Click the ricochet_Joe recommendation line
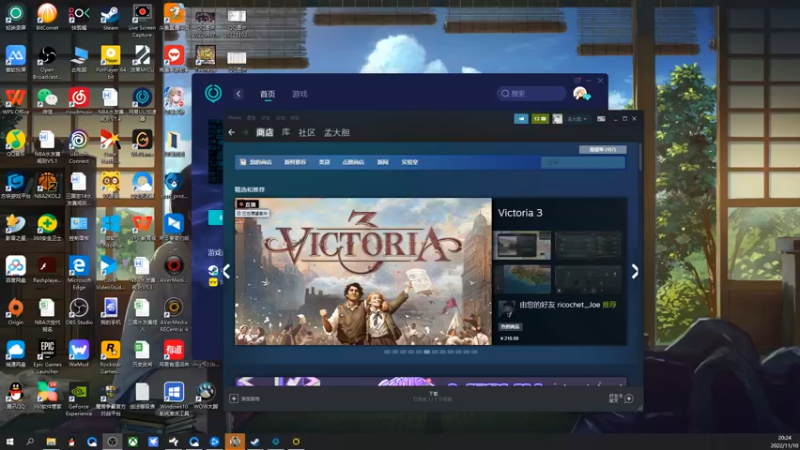 pos(567,305)
